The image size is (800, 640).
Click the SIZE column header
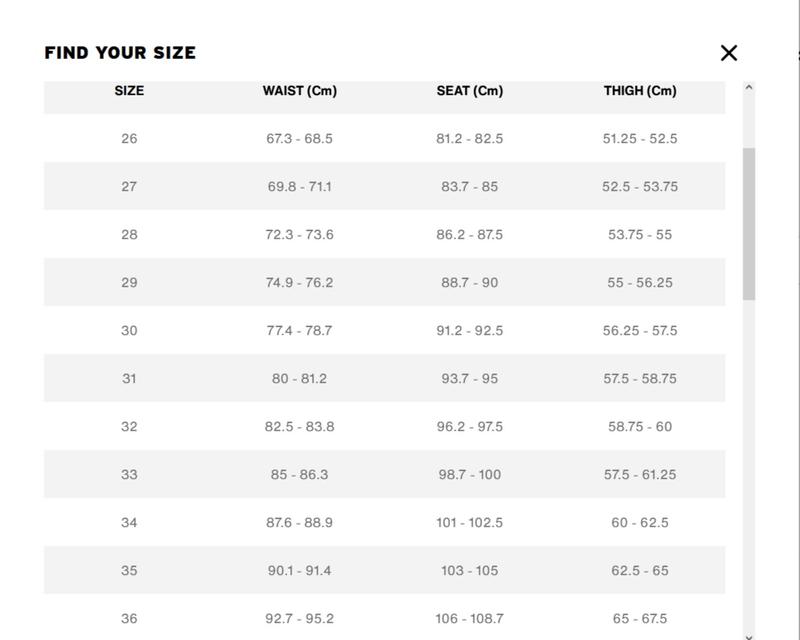(129, 91)
